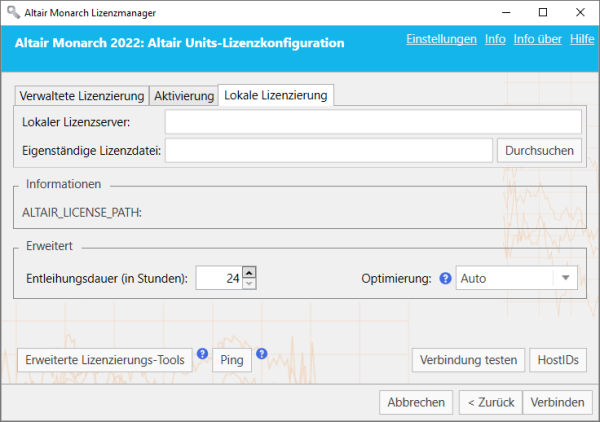Click Verbindung testen button
The height and width of the screenshot is (422, 600).
point(468,360)
